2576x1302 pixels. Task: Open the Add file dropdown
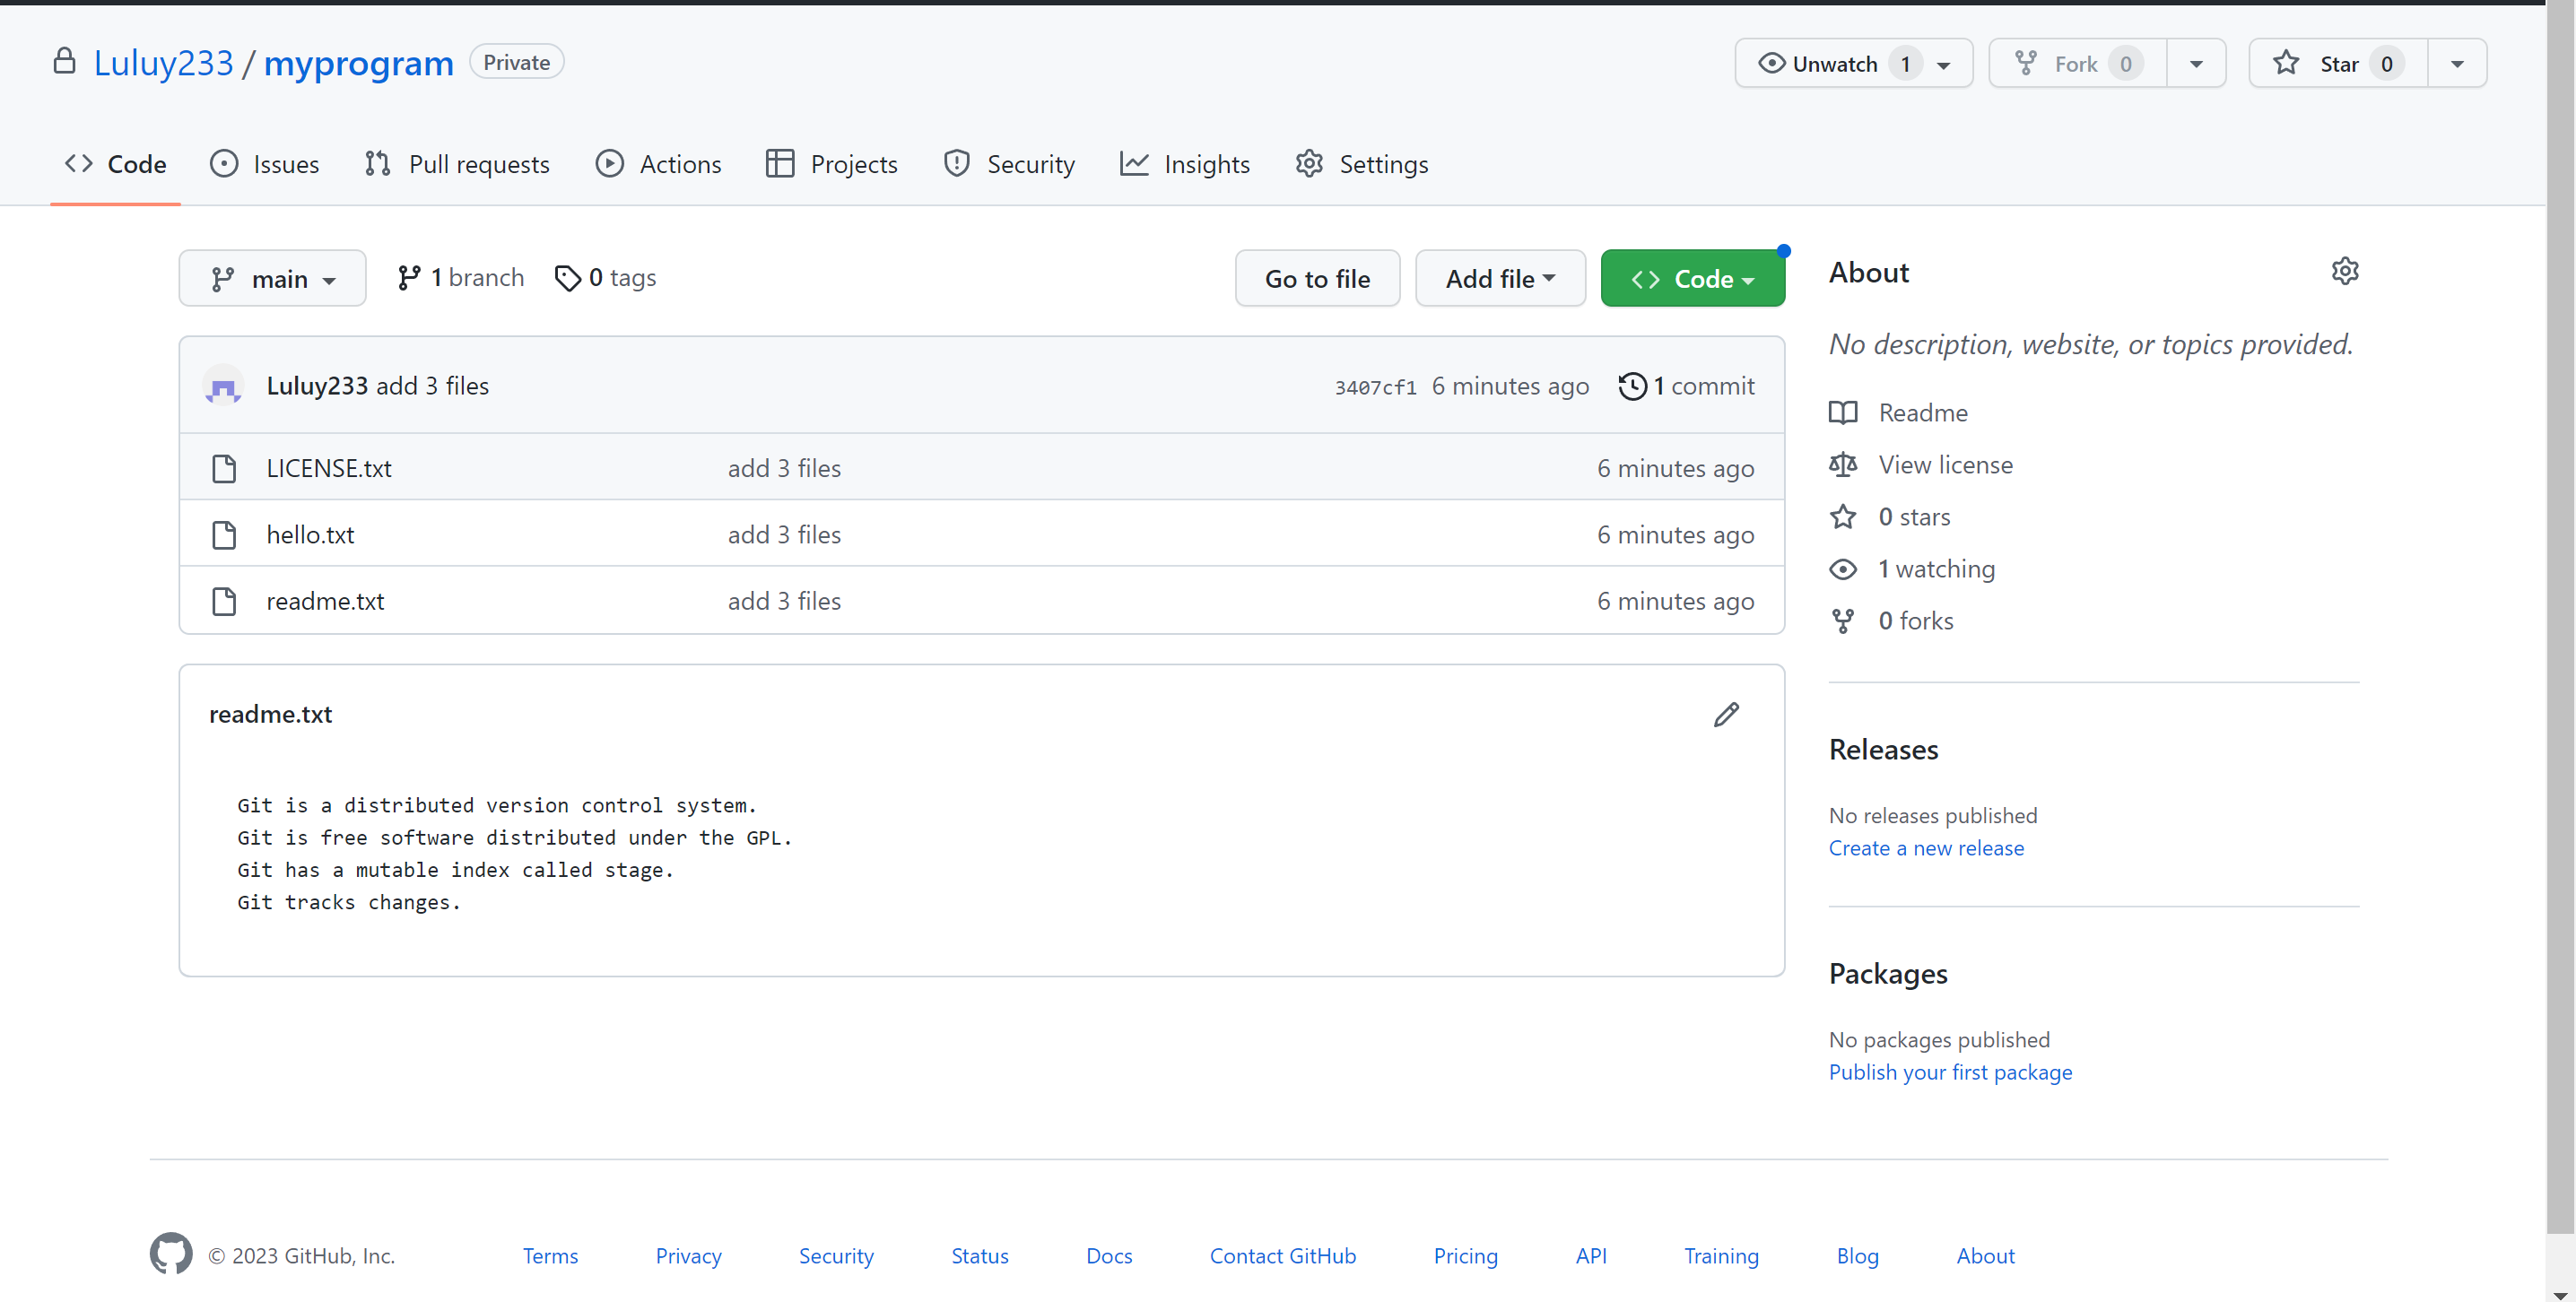coord(1499,278)
